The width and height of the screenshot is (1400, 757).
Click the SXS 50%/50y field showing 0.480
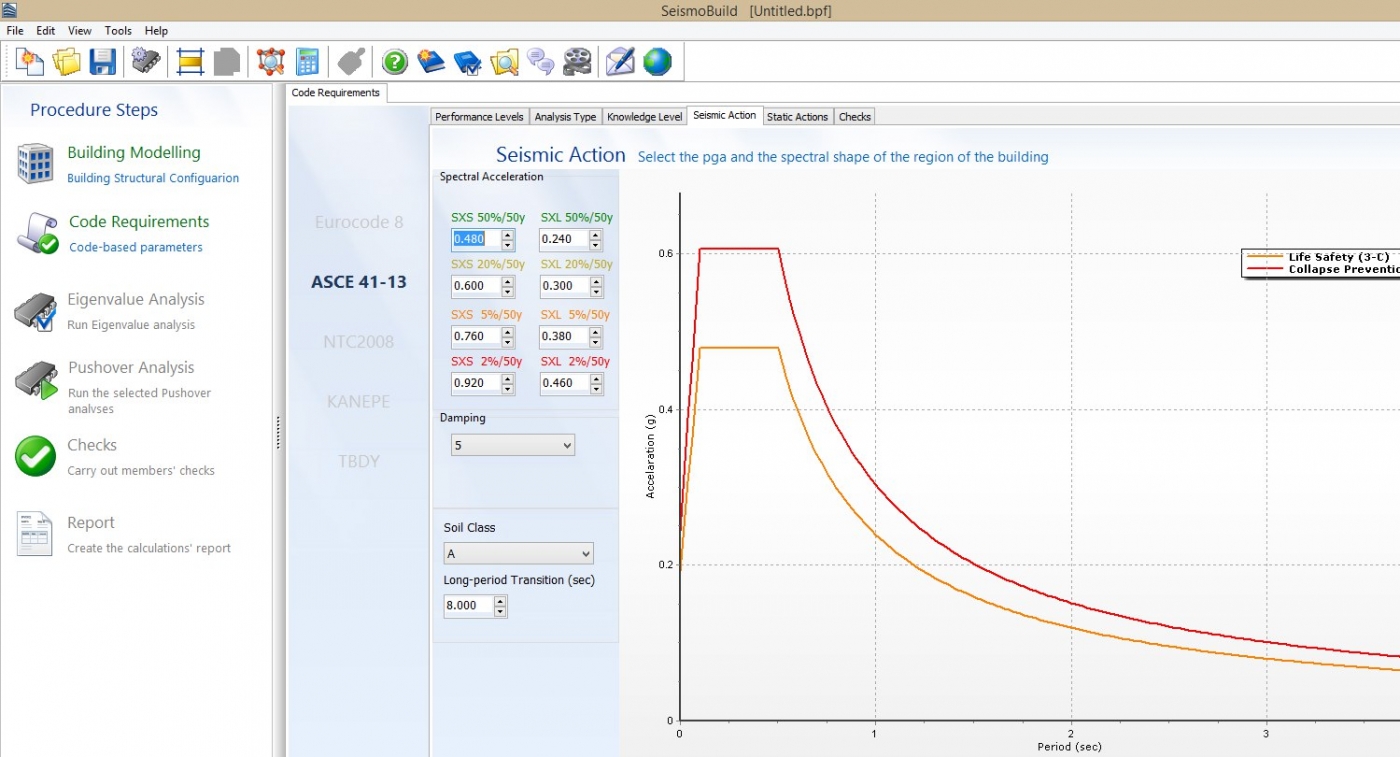pyautogui.click(x=476, y=239)
